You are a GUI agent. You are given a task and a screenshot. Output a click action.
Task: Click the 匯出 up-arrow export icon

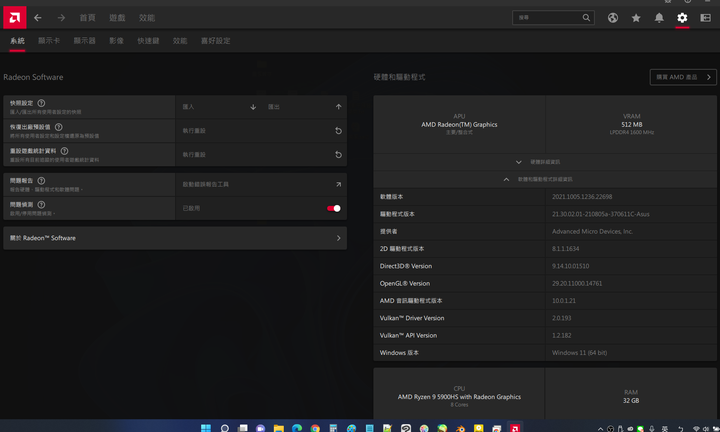[x=338, y=107]
